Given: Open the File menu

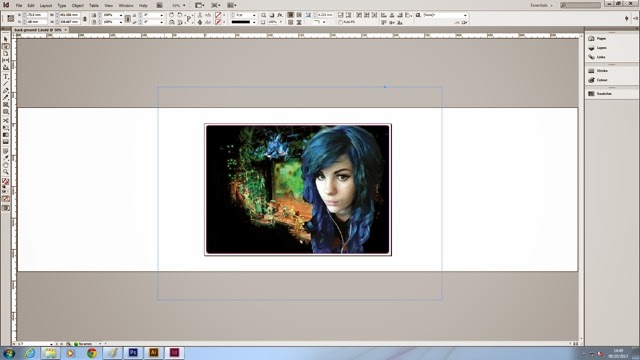Looking at the screenshot, I should [x=19, y=6].
